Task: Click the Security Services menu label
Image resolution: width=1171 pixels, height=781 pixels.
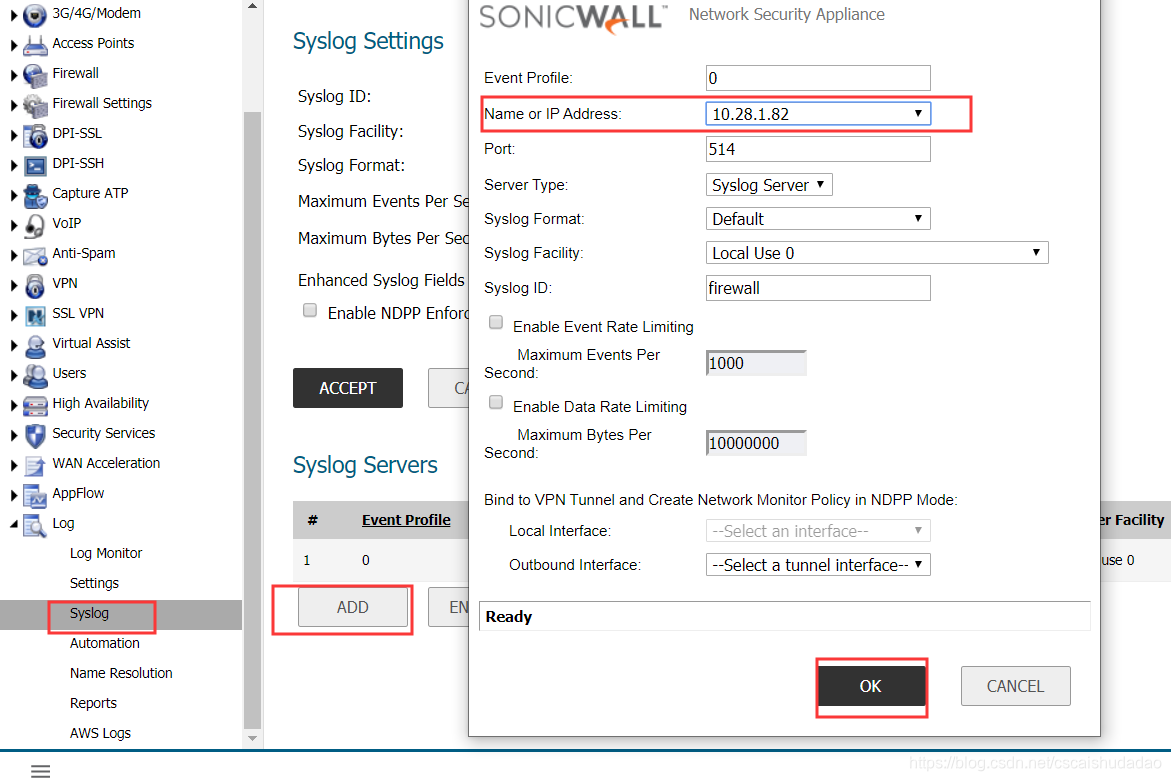Action: (104, 433)
